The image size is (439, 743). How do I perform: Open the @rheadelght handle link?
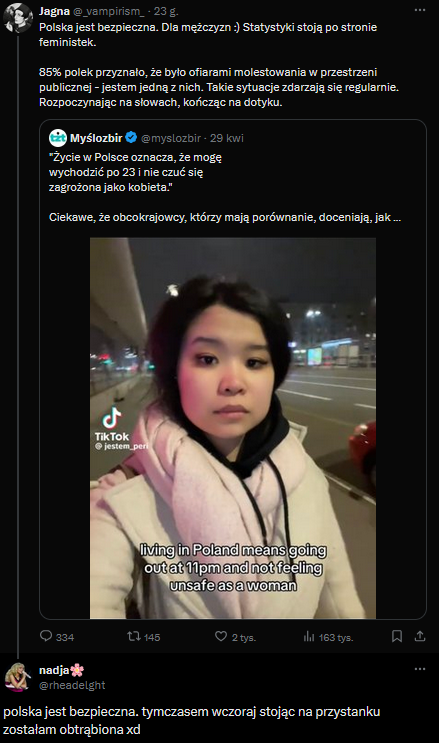tap(72, 685)
